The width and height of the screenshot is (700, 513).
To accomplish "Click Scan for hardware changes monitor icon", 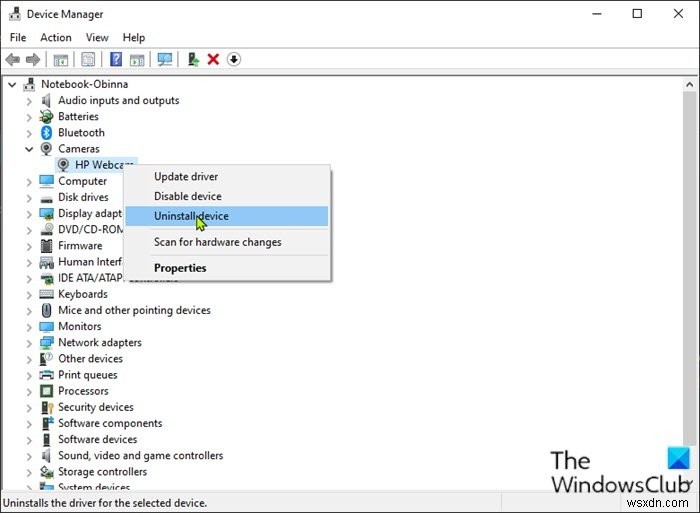I will pos(165,59).
